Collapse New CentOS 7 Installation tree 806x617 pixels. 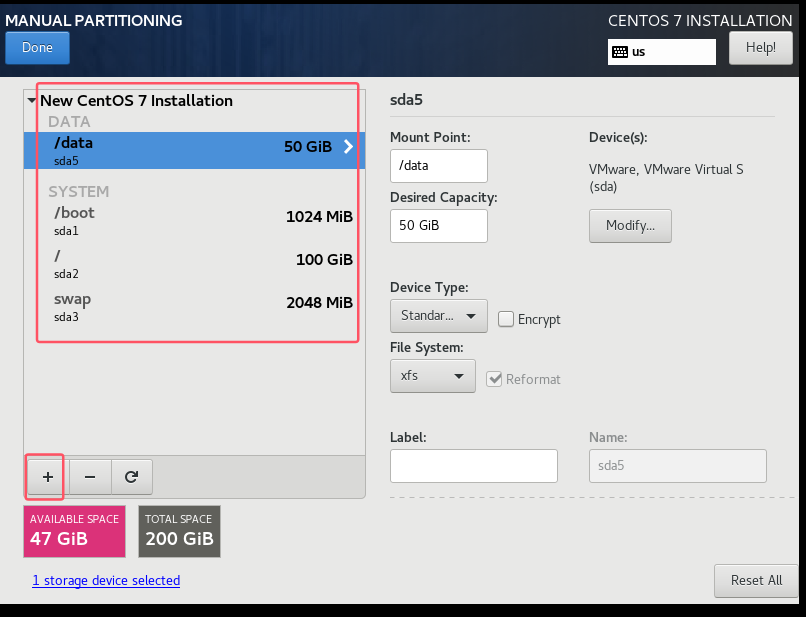click(x=32, y=100)
